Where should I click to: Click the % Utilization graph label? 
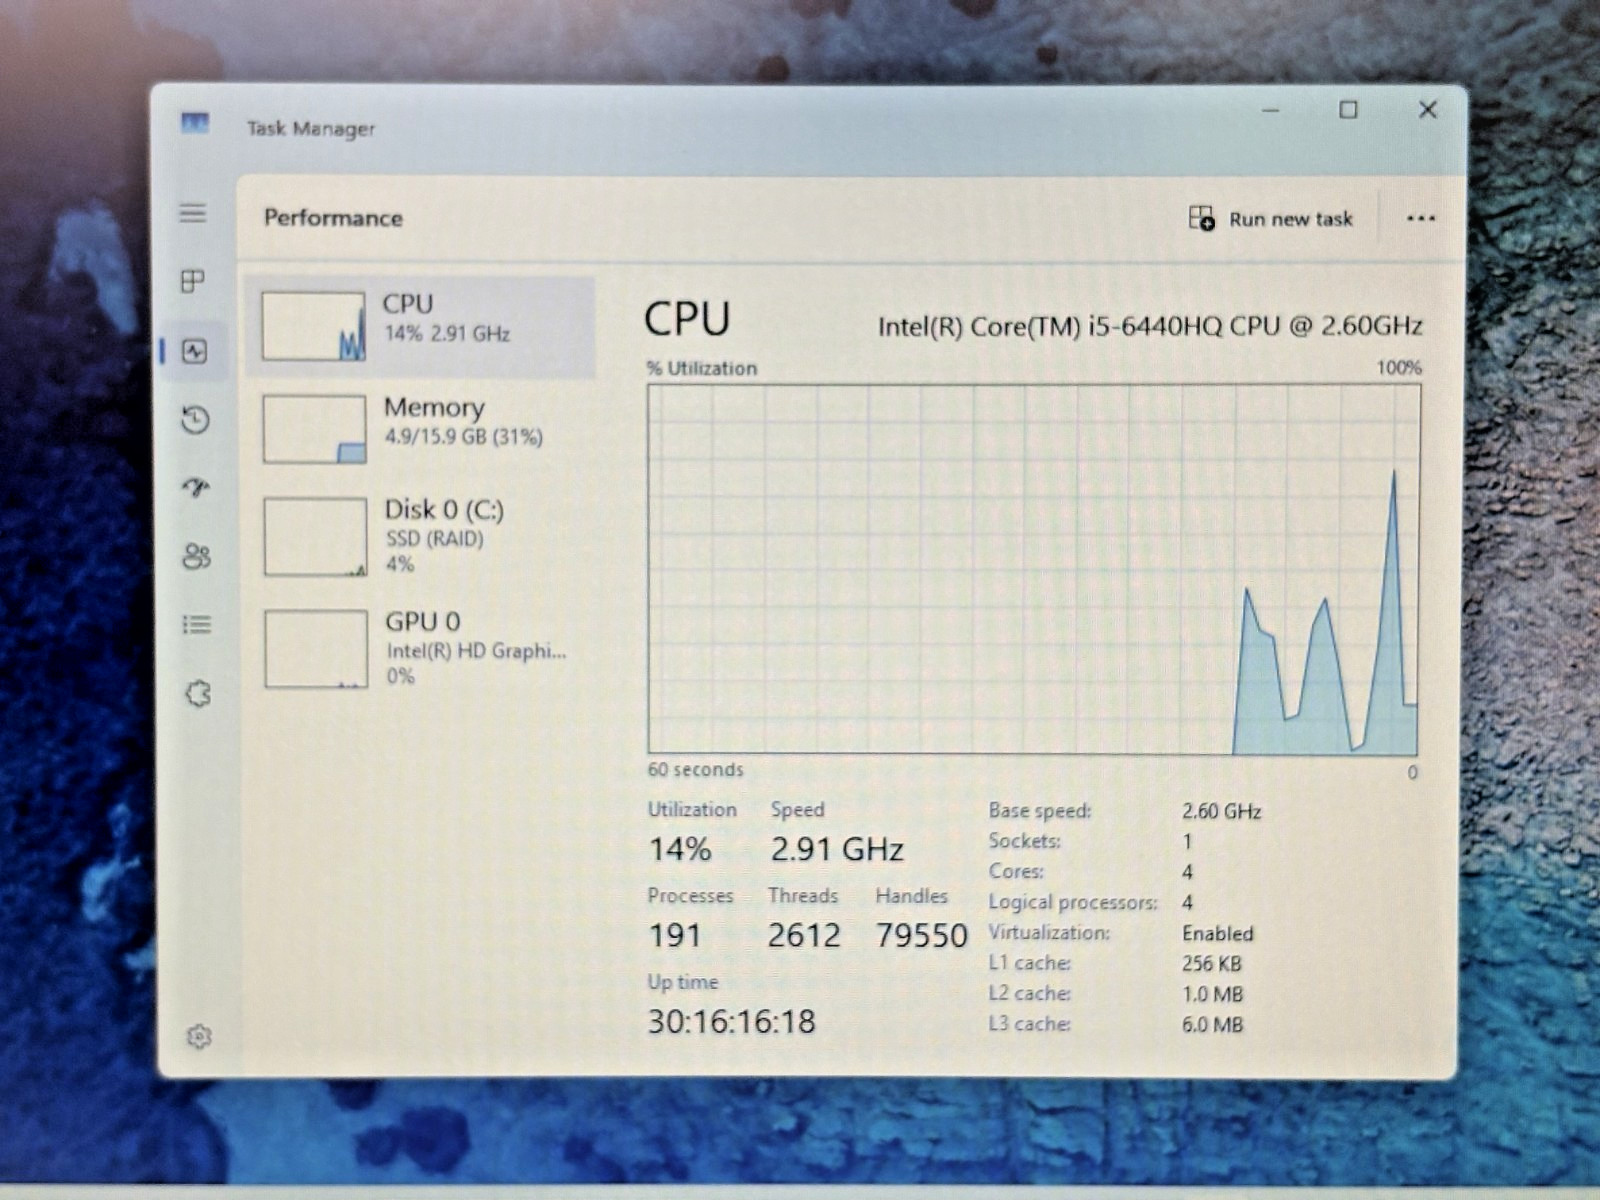click(x=702, y=368)
